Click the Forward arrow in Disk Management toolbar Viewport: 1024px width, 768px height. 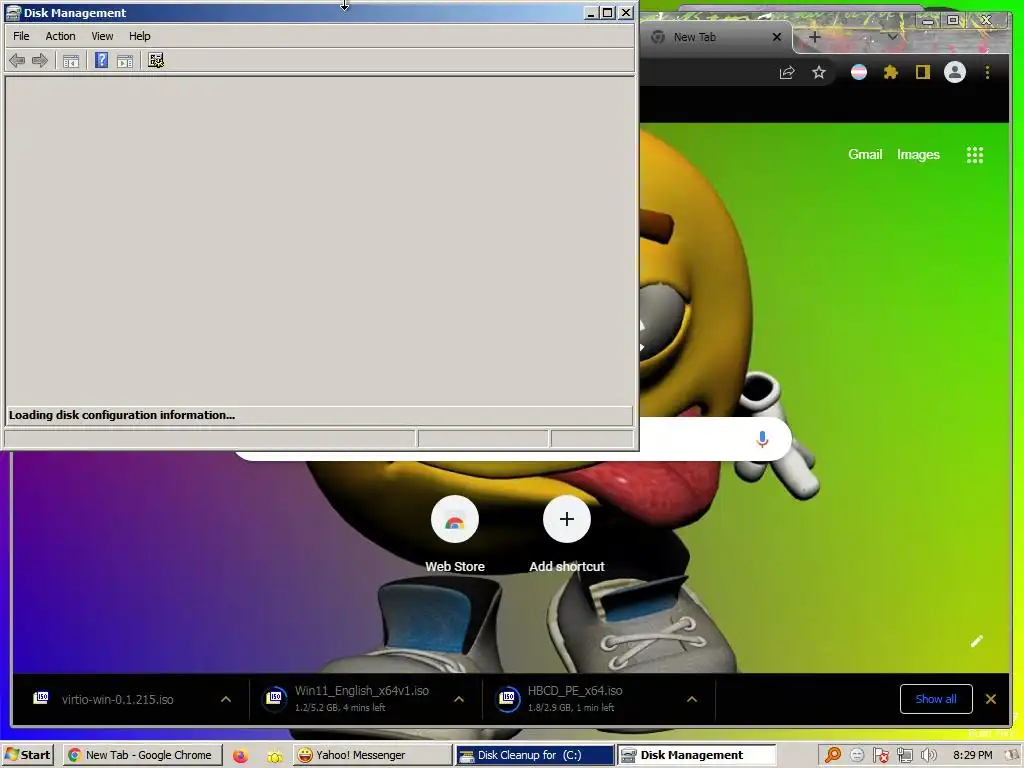(40, 61)
